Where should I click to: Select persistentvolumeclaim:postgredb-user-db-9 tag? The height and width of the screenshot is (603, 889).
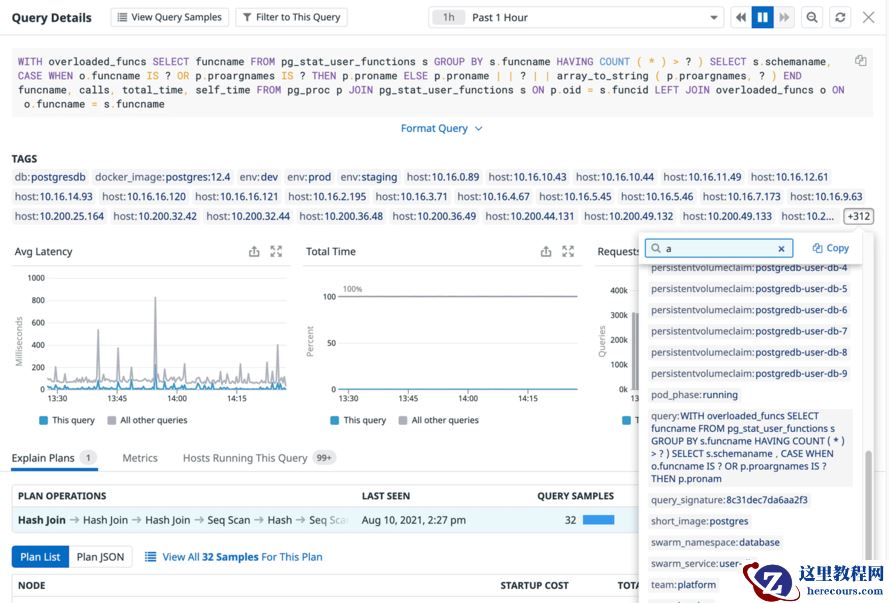[749, 374]
